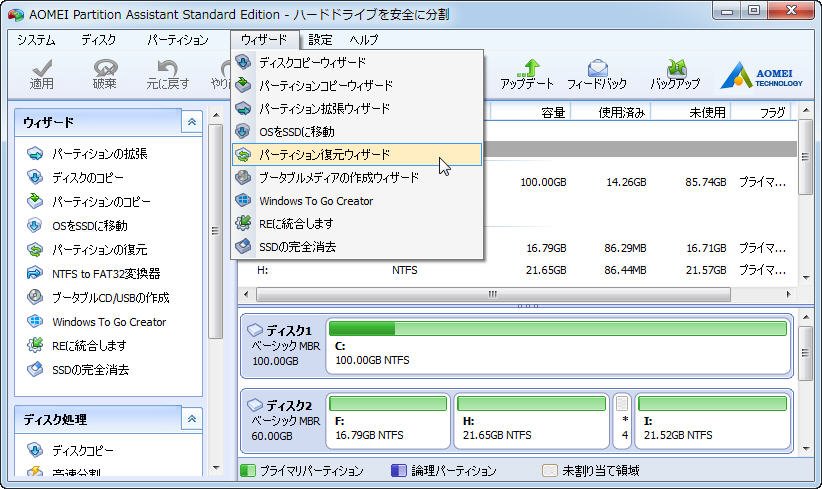
Task: Select the small unallocated block on ディスク2
Action: click(622, 421)
